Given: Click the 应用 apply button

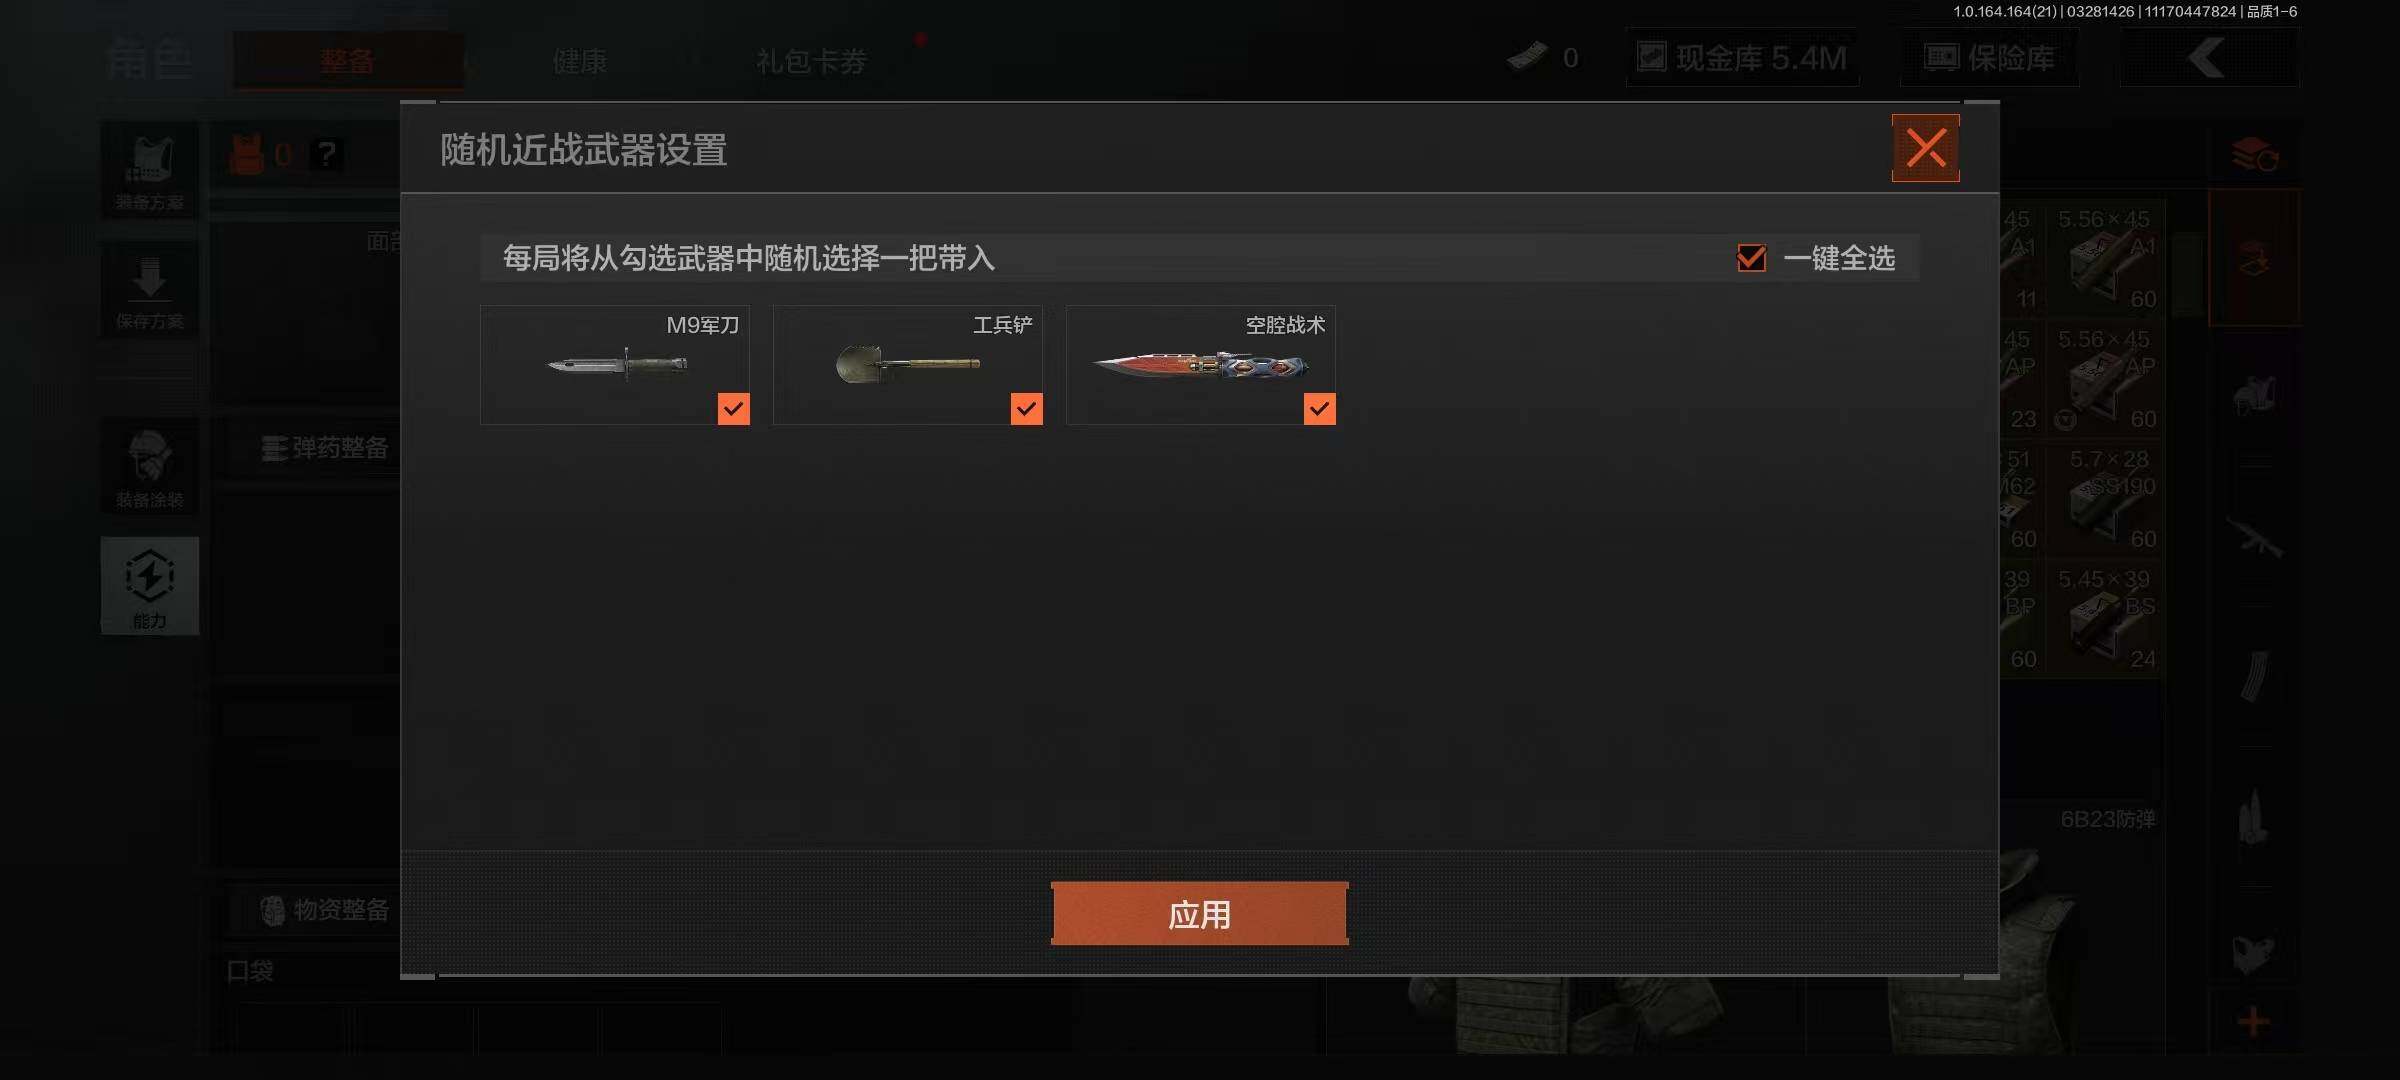Looking at the screenshot, I should point(1199,913).
